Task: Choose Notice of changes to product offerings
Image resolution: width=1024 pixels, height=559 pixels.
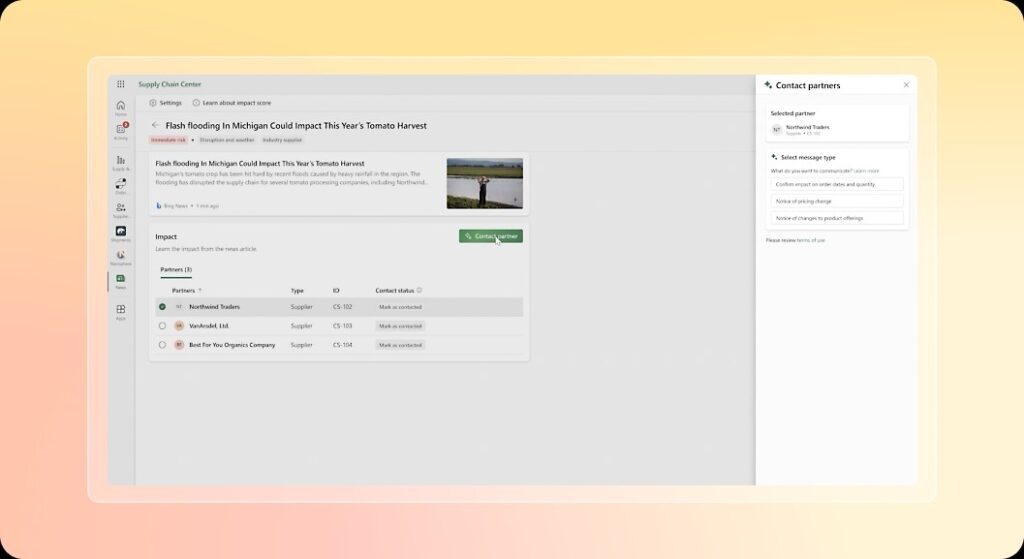Action: point(837,218)
